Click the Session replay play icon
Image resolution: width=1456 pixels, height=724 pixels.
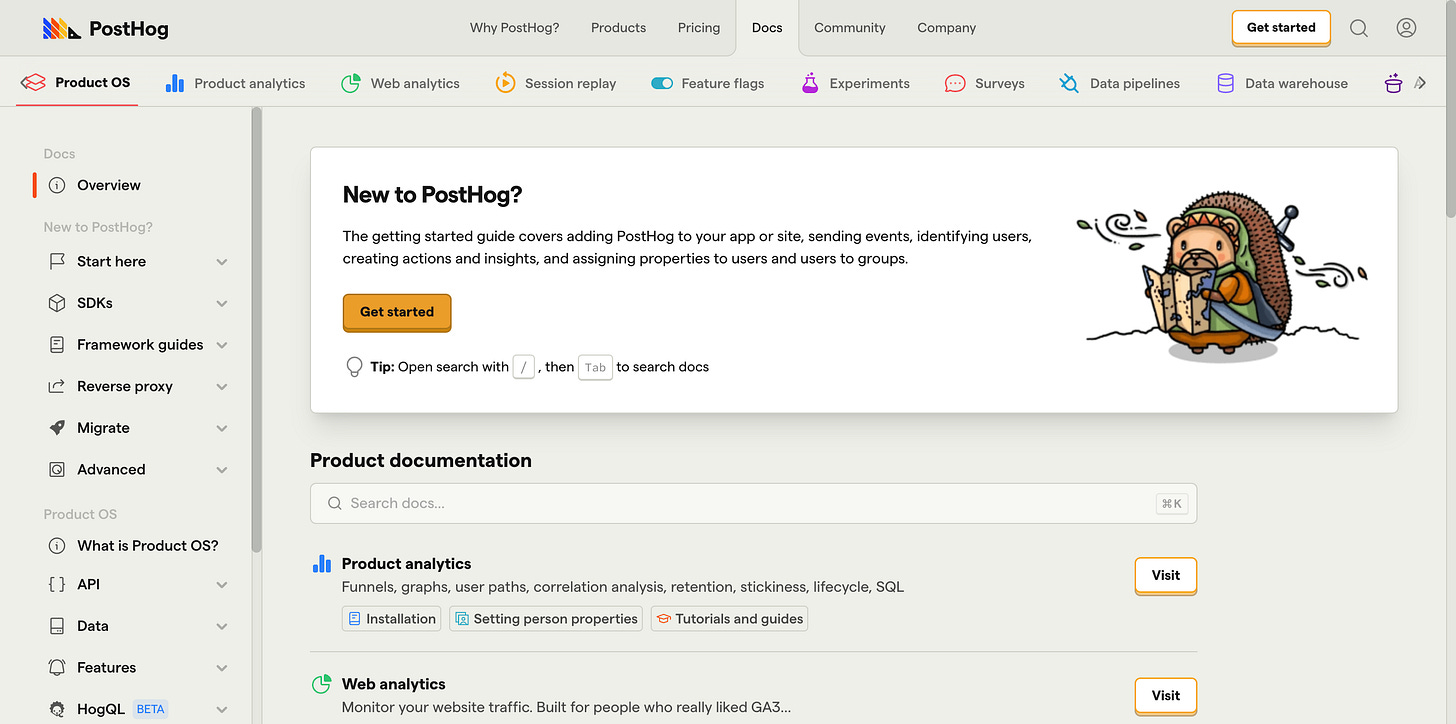pyautogui.click(x=505, y=83)
